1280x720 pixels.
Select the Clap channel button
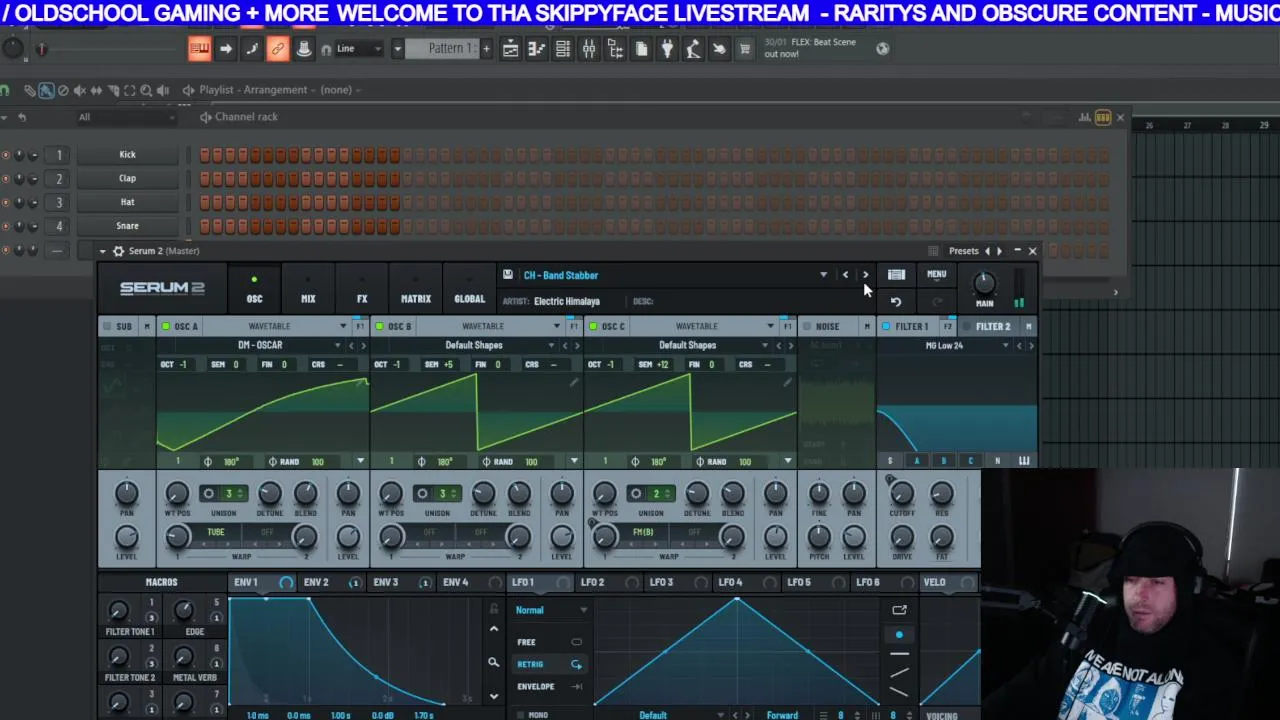click(x=127, y=178)
